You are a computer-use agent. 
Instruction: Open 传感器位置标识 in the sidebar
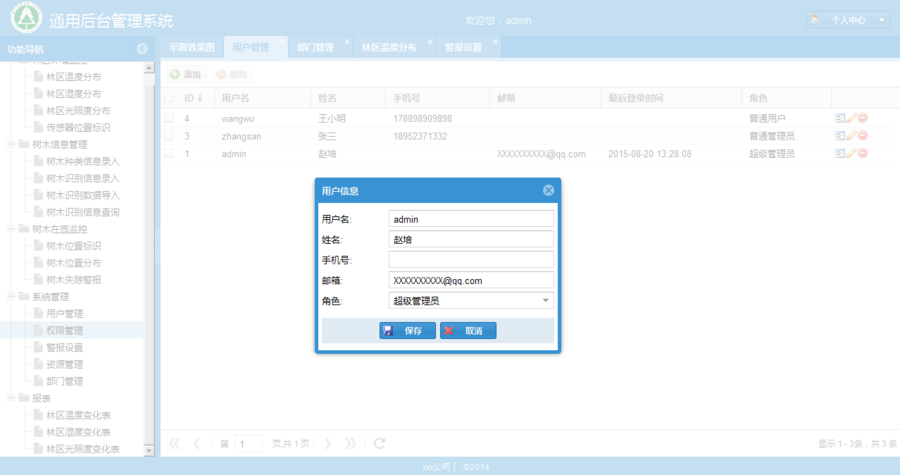pos(78,127)
